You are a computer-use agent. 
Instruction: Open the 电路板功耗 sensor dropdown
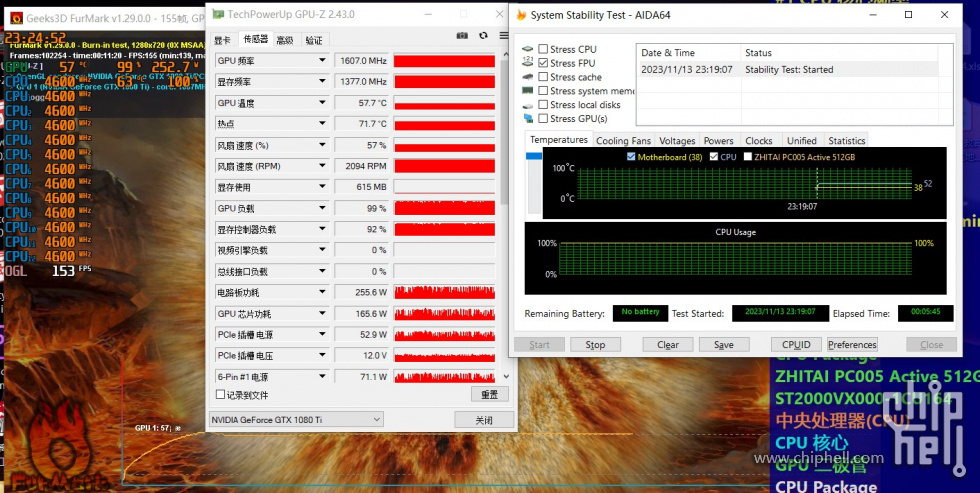point(322,292)
